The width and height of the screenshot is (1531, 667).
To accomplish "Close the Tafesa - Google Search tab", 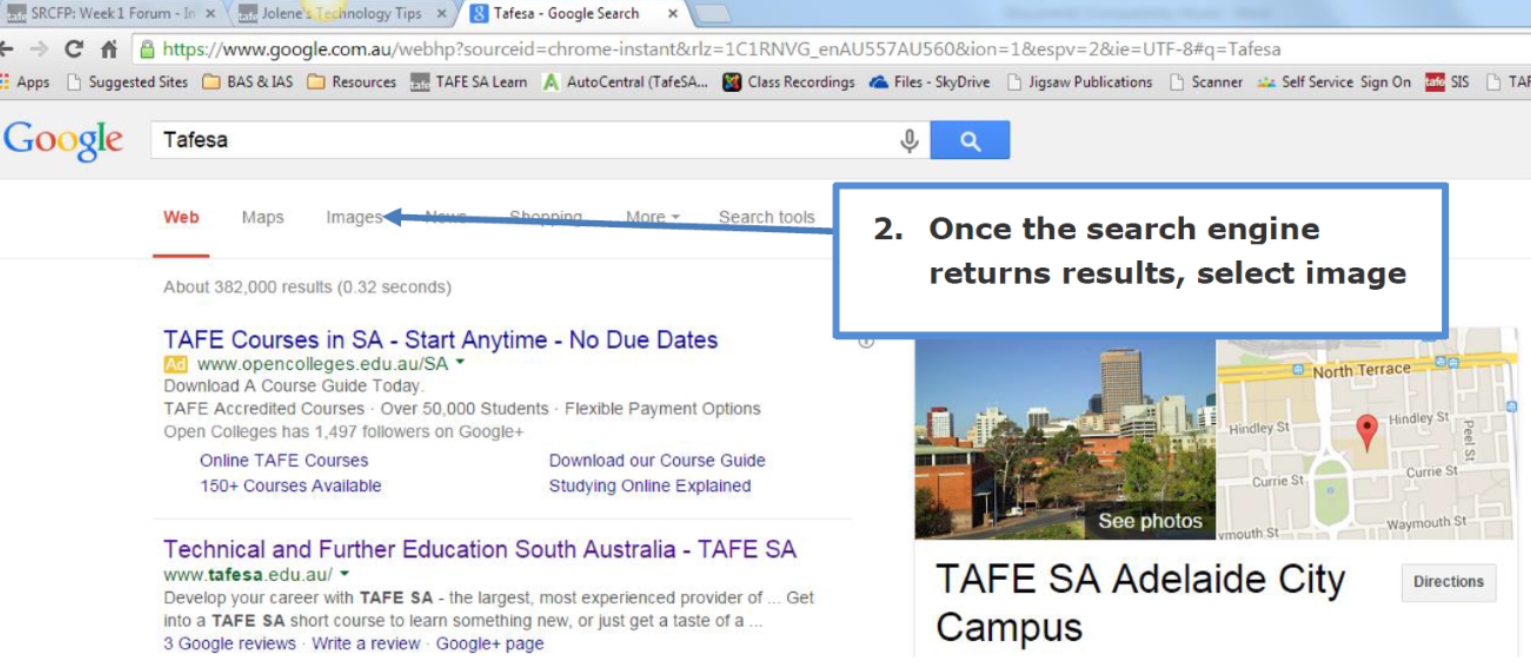I will (672, 14).
